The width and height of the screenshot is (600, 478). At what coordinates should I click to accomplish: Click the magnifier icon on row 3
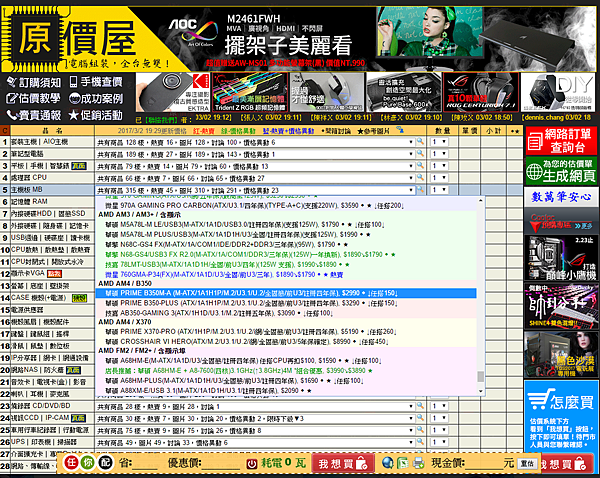(x=420, y=166)
